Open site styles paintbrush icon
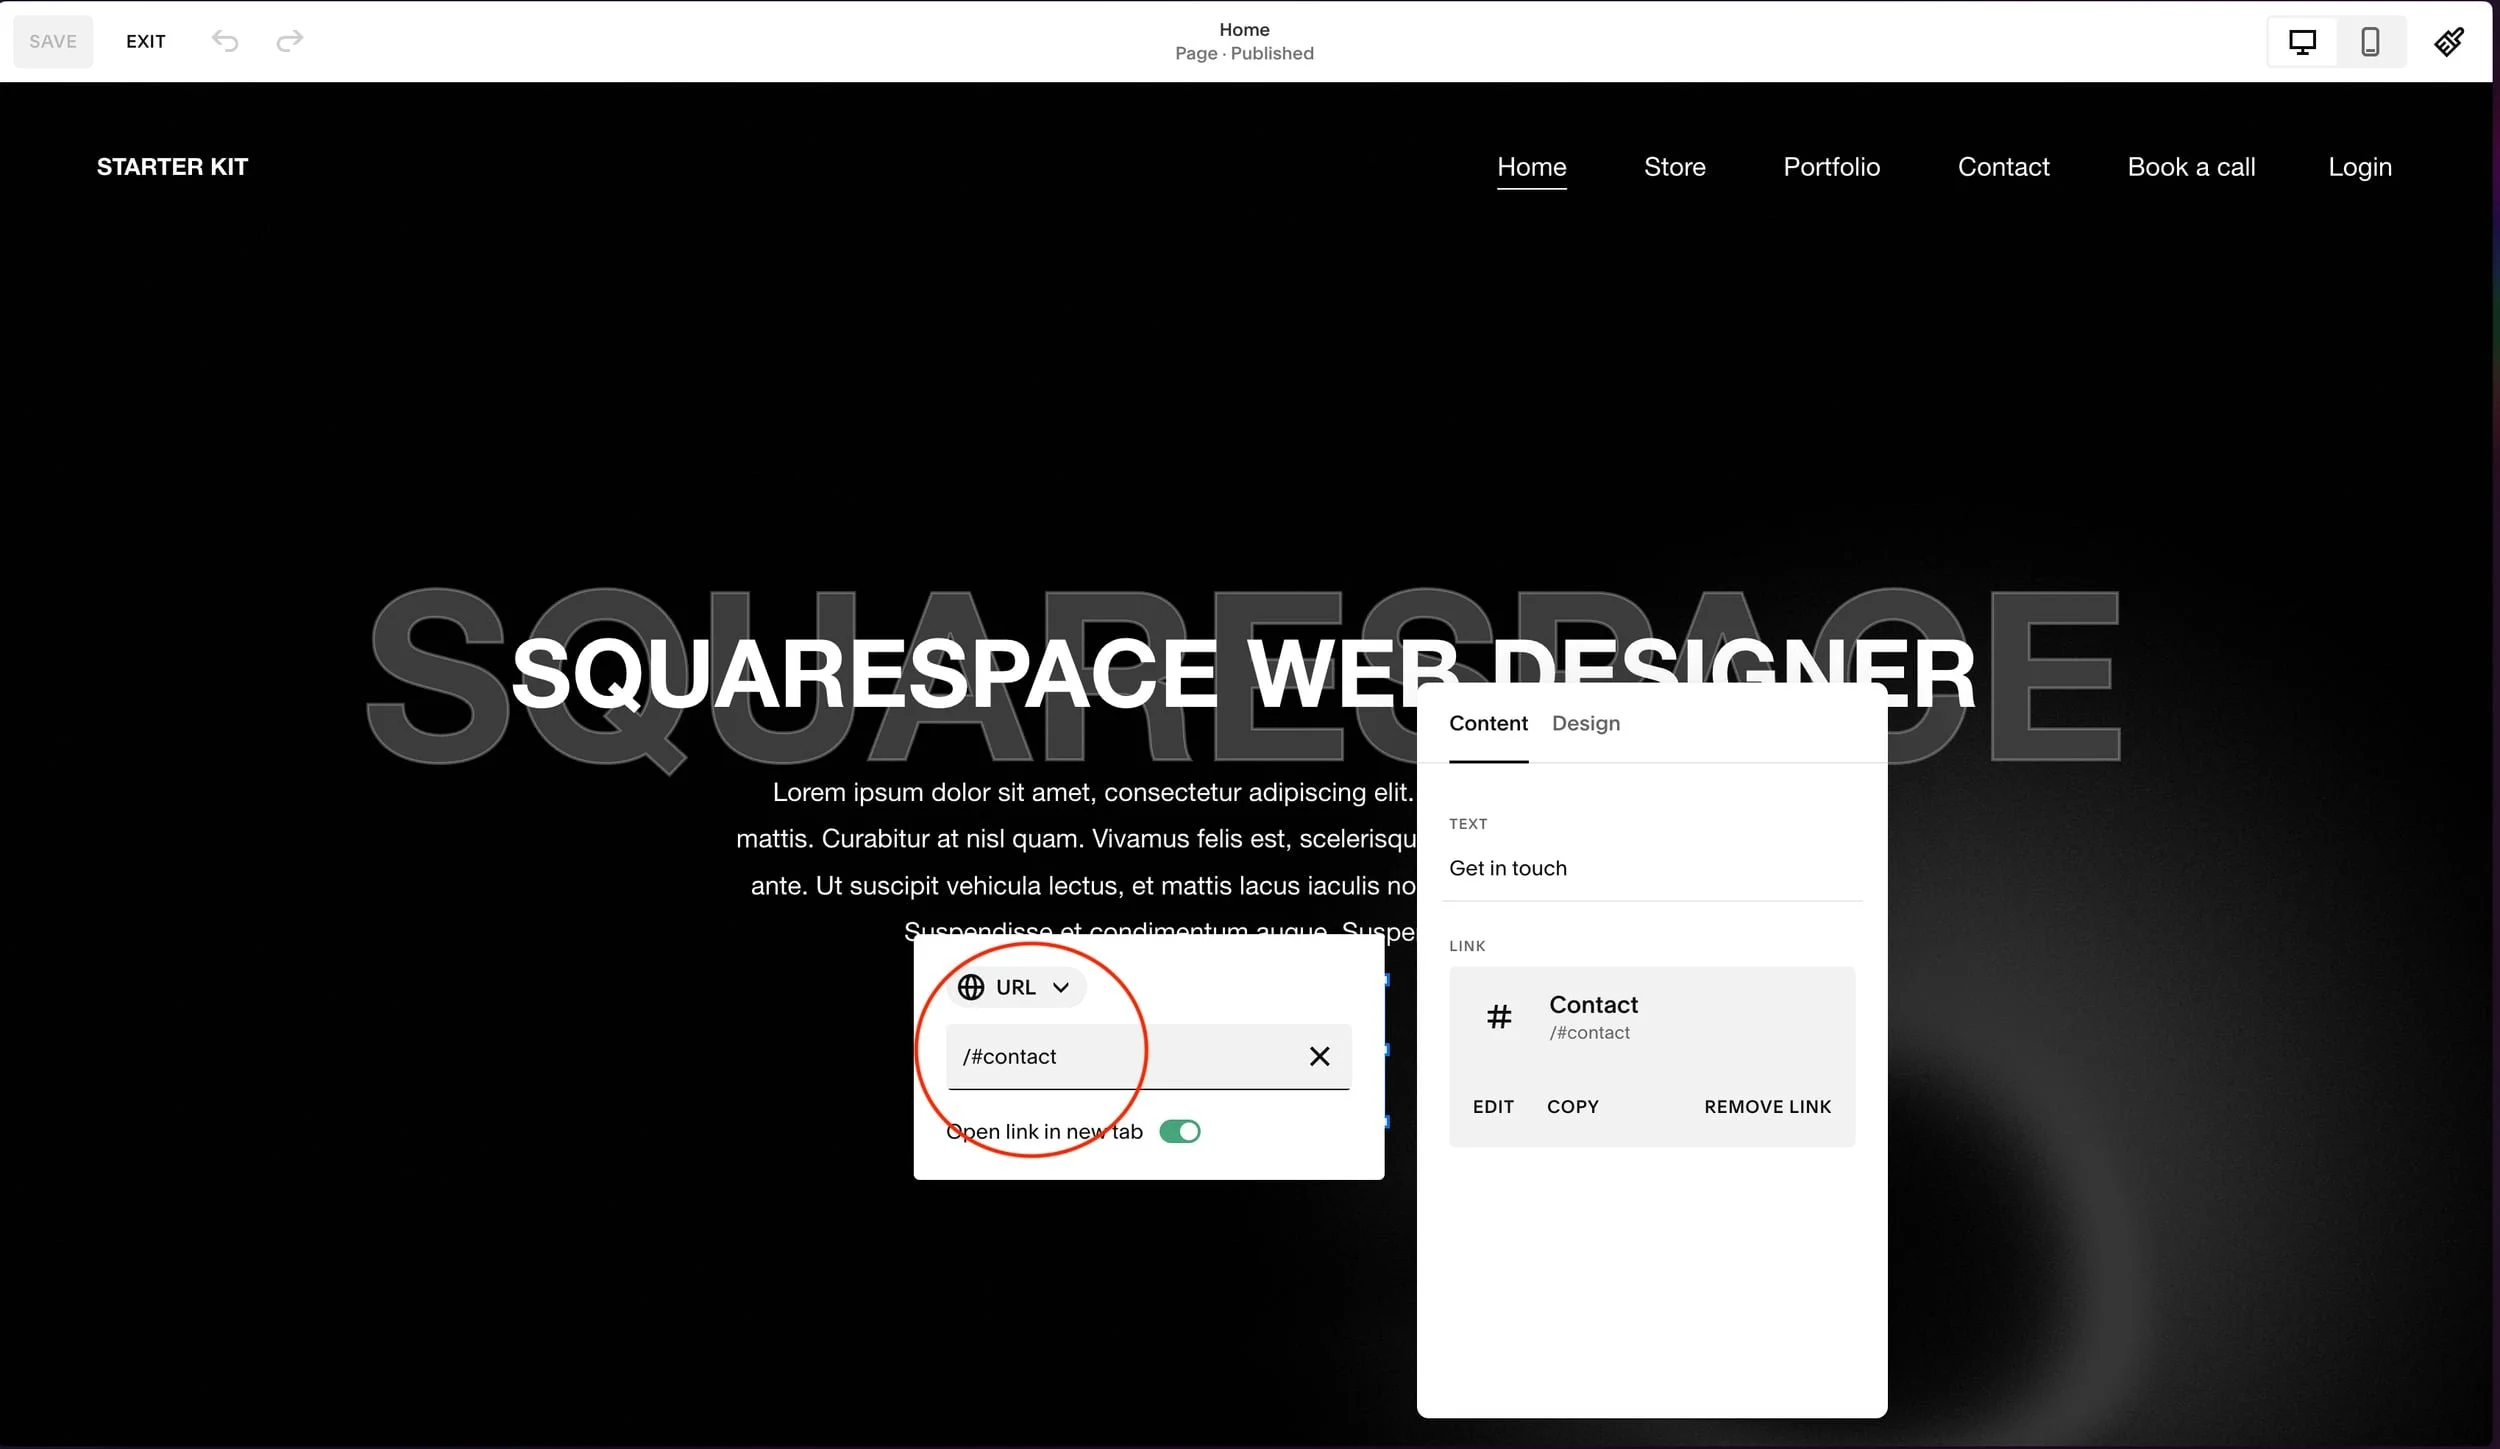The image size is (2500, 1449). pos(2448,42)
